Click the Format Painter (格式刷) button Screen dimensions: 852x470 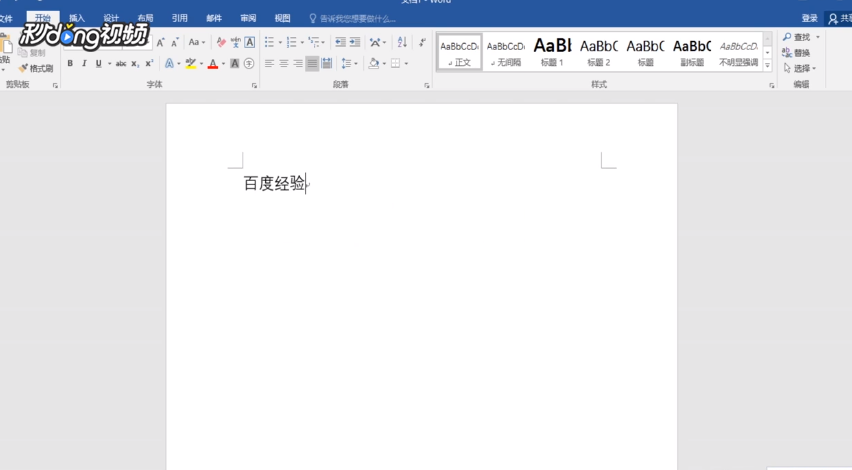point(36,68)
